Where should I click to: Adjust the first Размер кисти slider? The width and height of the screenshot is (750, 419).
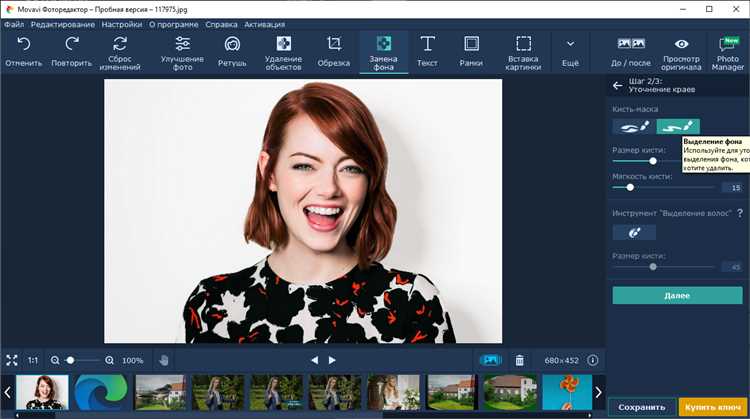pyautogui.click(x=653, y=161)
